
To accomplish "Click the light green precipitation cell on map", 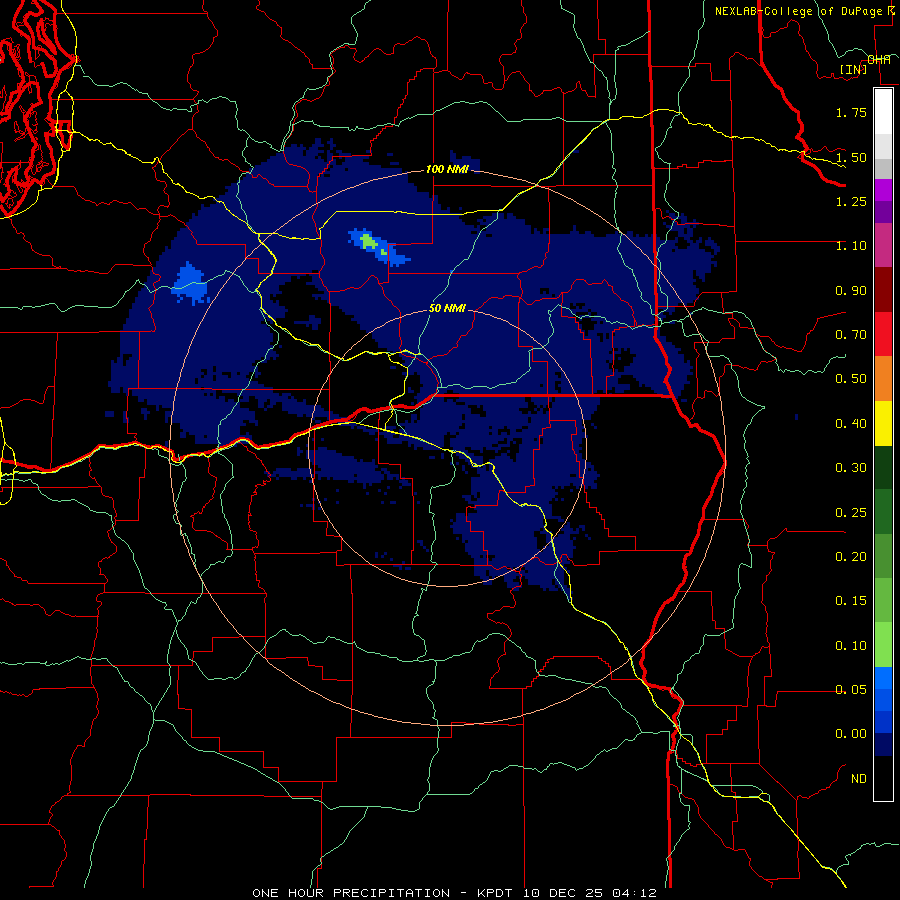I will pyautogui.click(x=368, y=240).
